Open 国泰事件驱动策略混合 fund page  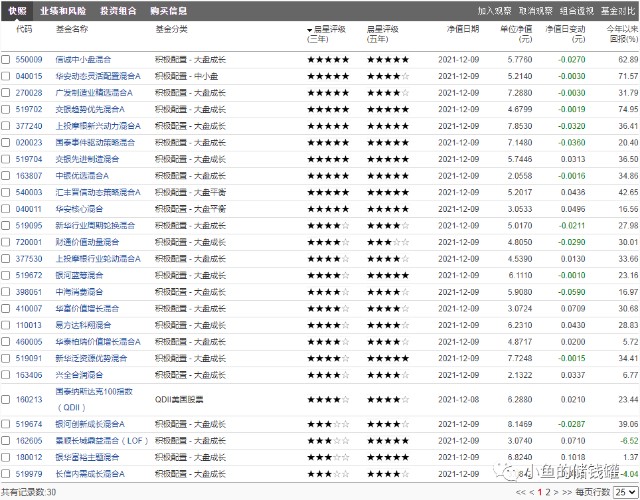click(x=95, y=142)
